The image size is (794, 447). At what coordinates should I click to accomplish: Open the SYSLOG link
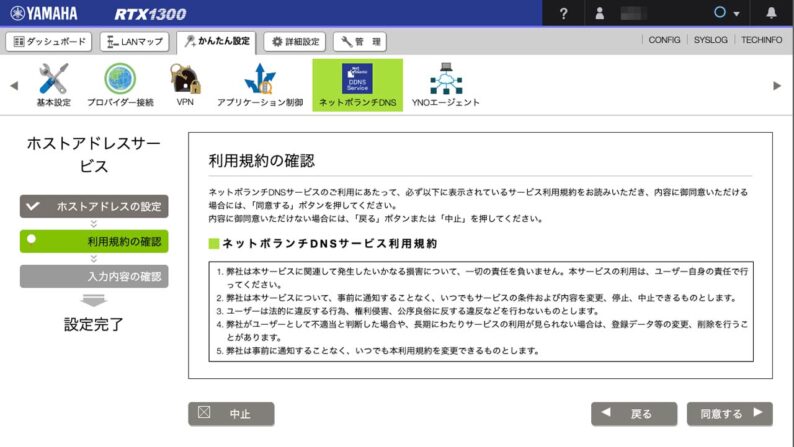[x=710, y=39]
